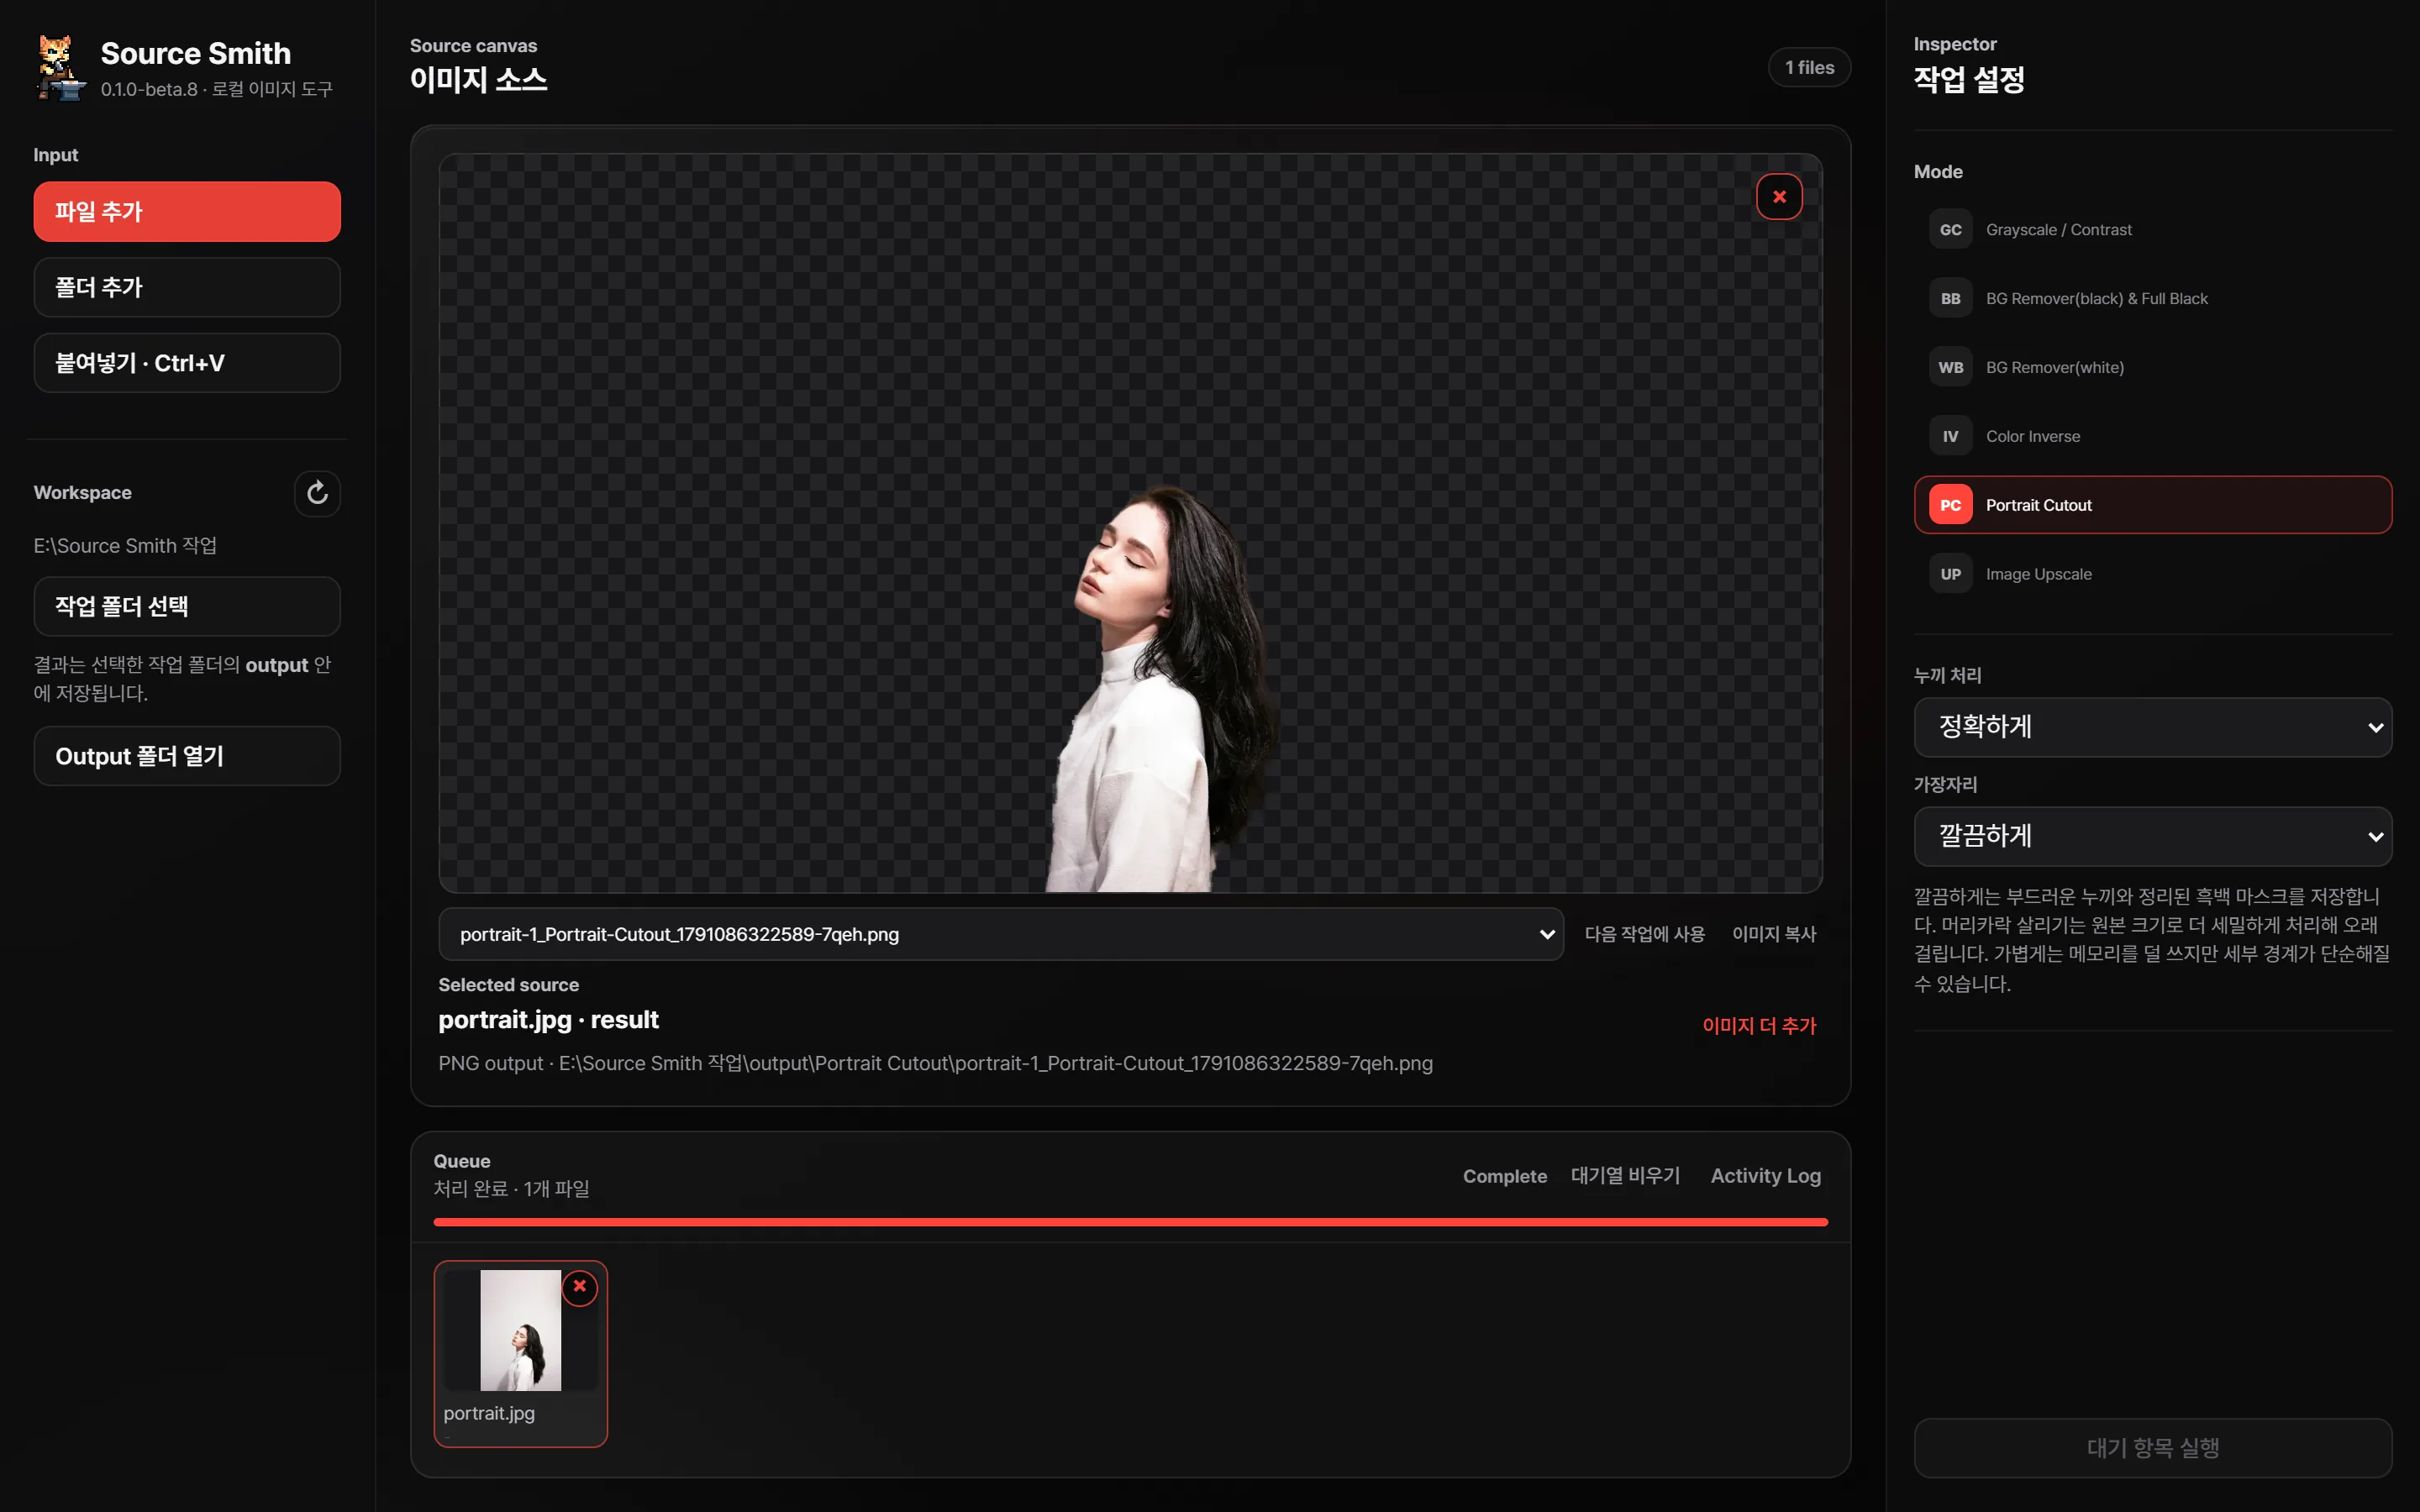Viewport: 2420px width, 1512px height.
Task: Click the E:\Source Smith 작업 workspace path
Action: (x=125, y=546)
